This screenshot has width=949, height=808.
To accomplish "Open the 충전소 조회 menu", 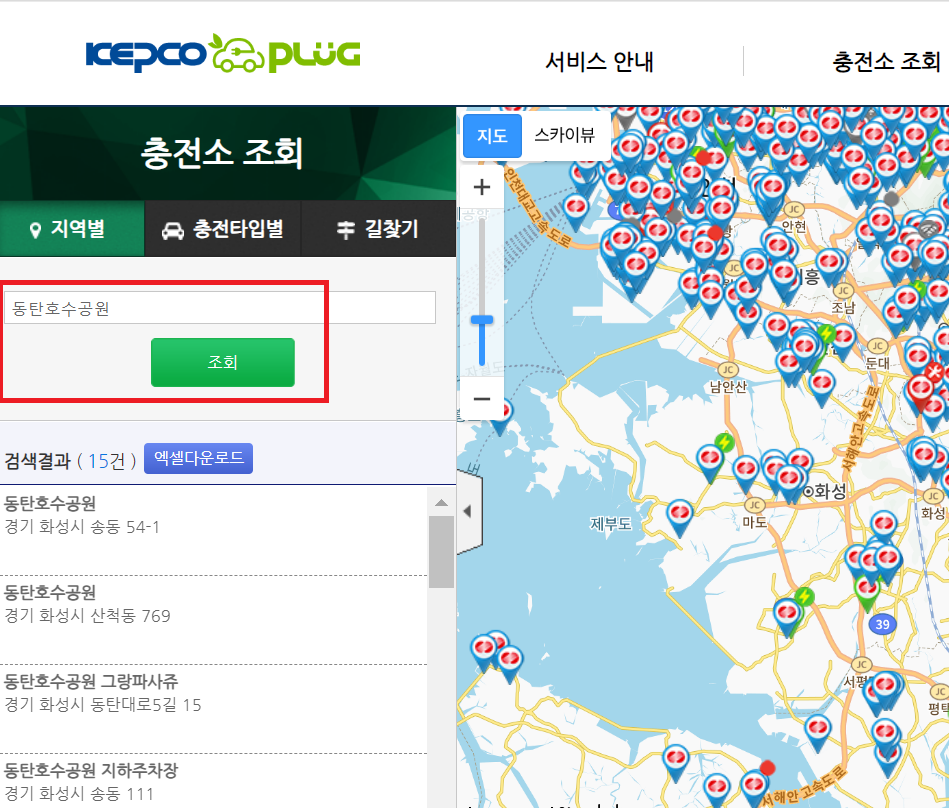I will click(884, 62).
